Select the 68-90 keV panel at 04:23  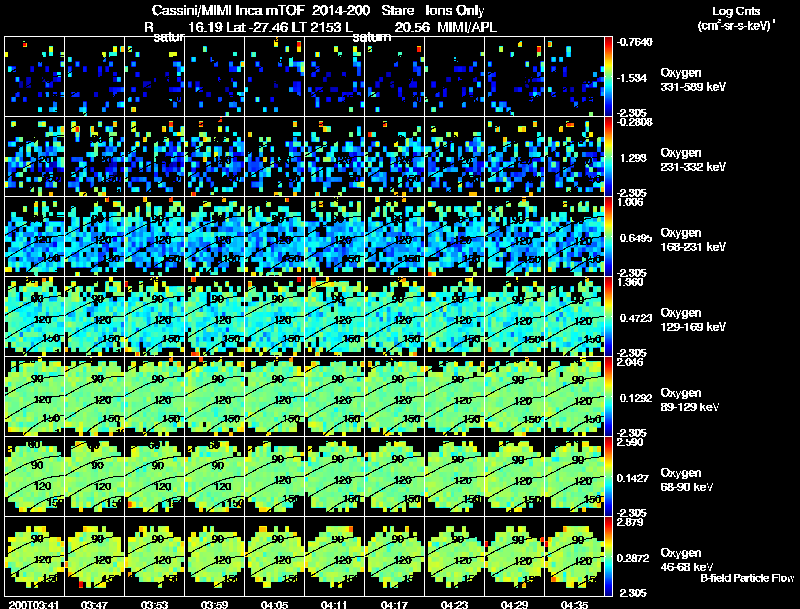pyautogui.click(x=455, y=476)
